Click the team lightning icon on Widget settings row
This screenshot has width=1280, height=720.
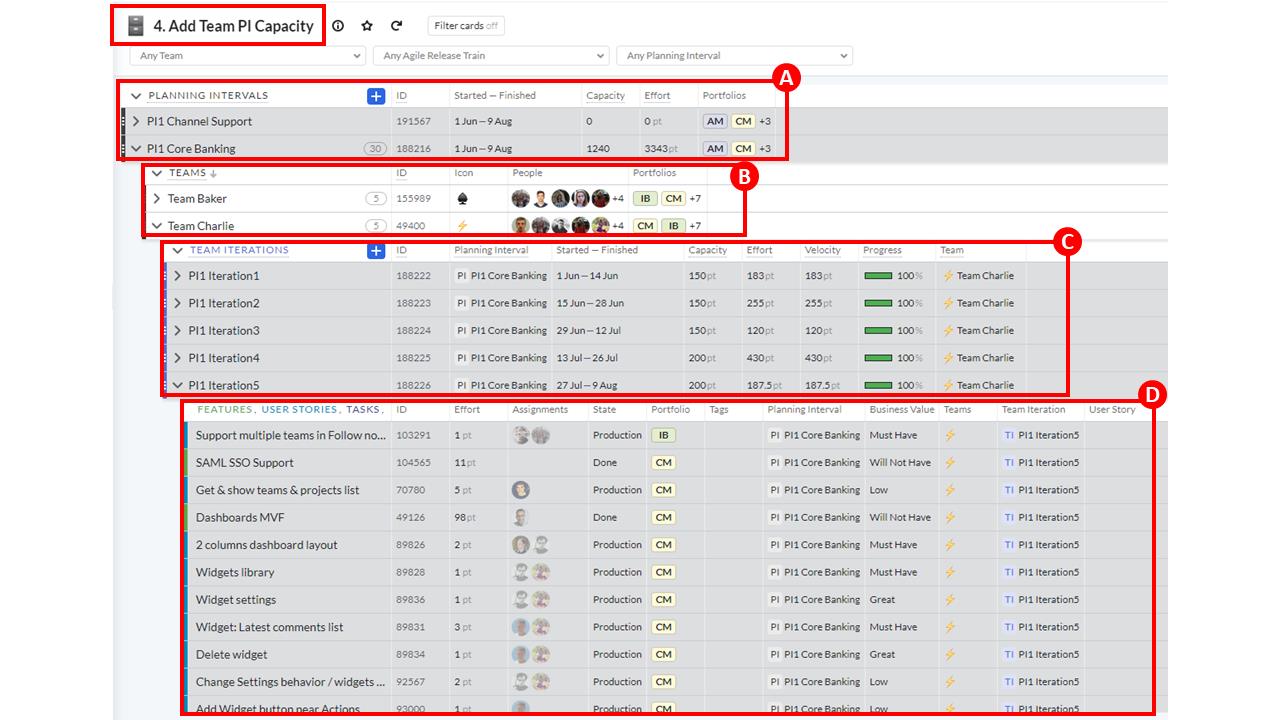pyautogui.click(x=950, y=599)
